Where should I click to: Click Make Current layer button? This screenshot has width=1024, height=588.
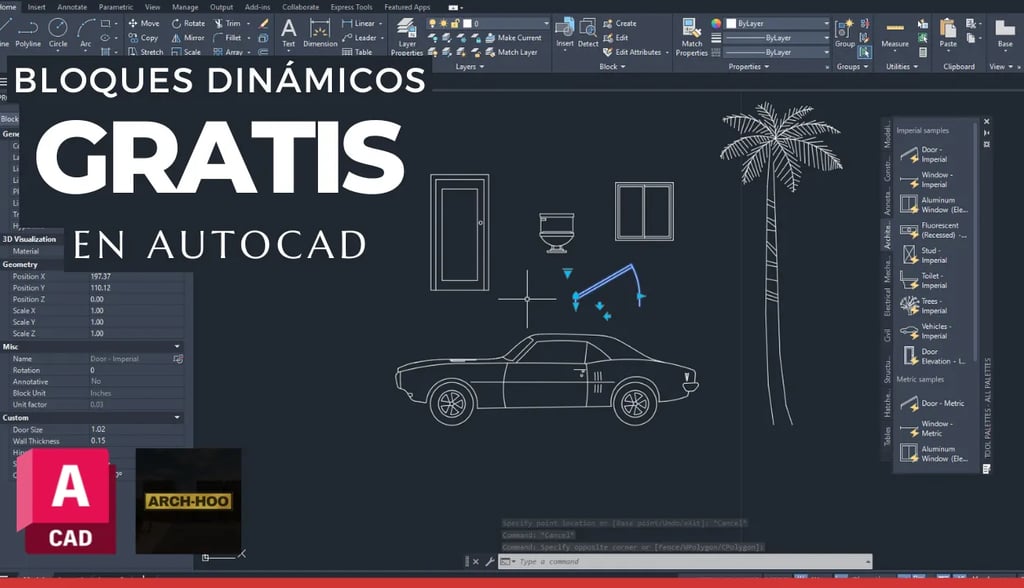513,38
